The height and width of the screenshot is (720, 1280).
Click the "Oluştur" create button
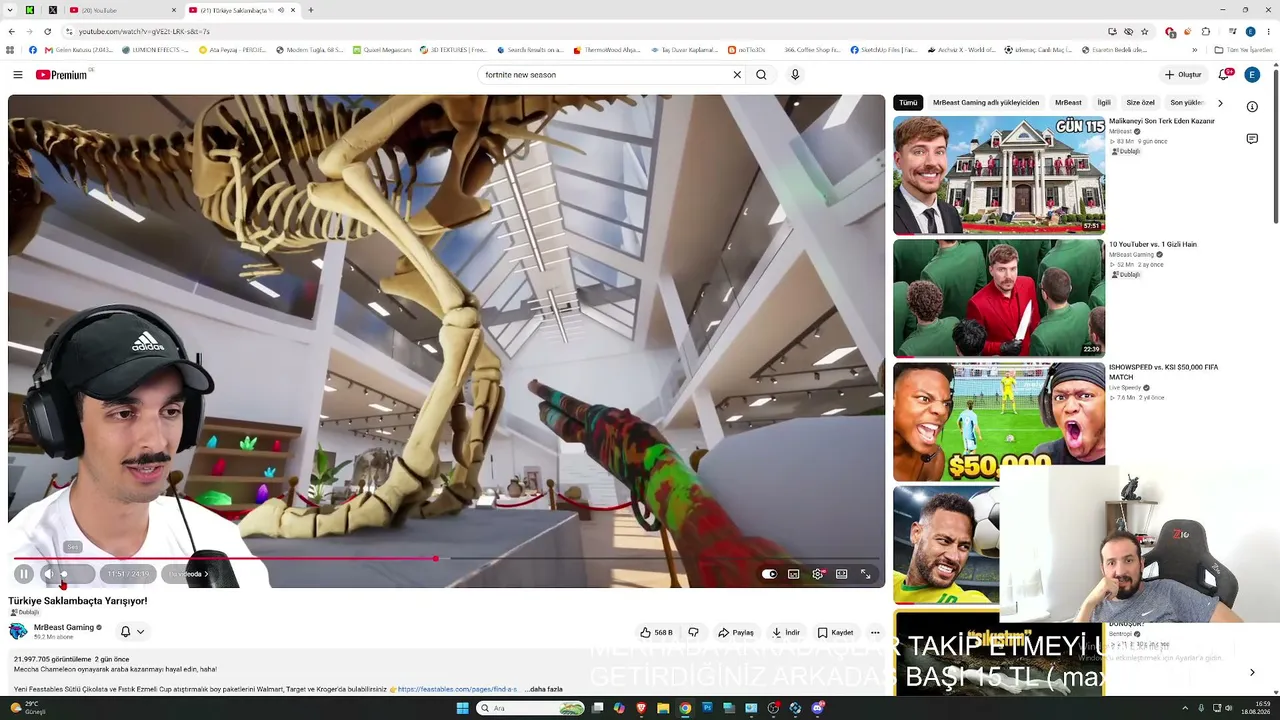pos(1183,75)
